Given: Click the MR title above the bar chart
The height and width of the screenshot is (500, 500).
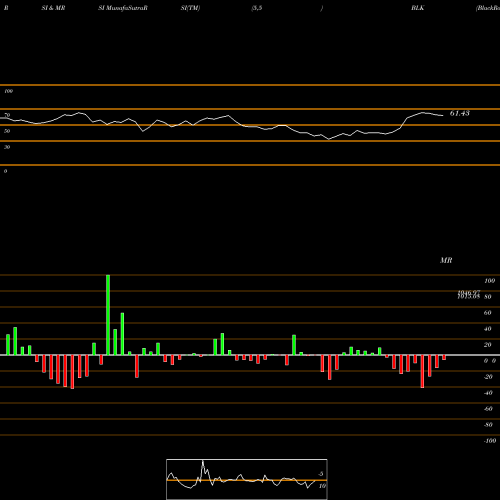Looking at the screenshot, I should (x=446, y=260).
